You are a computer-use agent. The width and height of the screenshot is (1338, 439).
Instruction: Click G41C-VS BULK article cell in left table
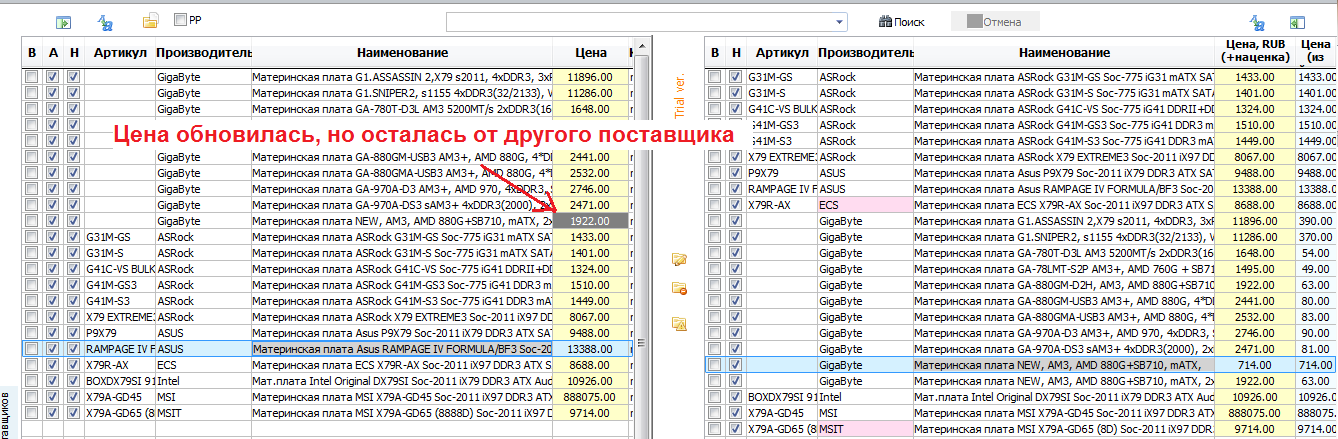(x=118, y=269)
